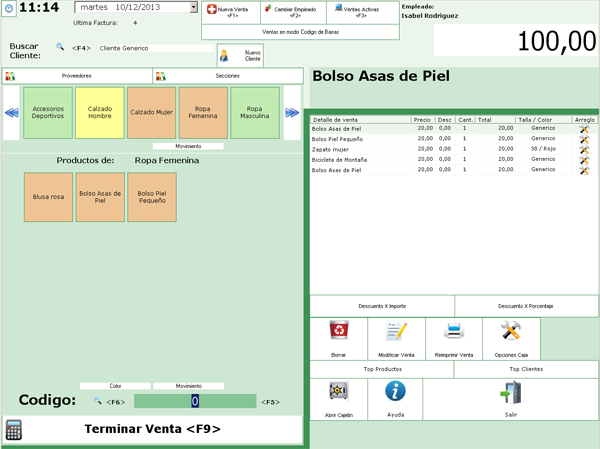This screenshot has height=449, width=600.
Task: Click Descuento X Porcentaje button
Action: point(526,306)
